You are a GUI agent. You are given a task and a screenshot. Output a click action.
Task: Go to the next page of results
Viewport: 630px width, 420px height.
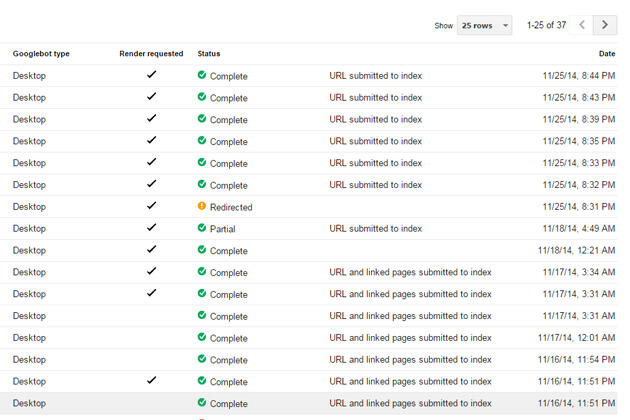(604, 25)
